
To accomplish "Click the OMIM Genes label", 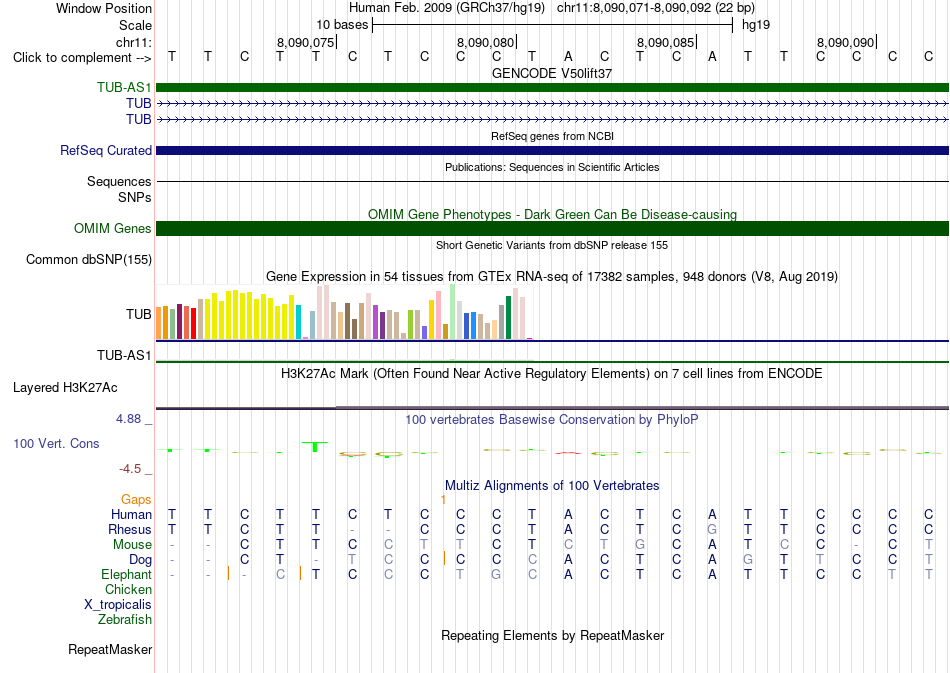I will point(113,228).
